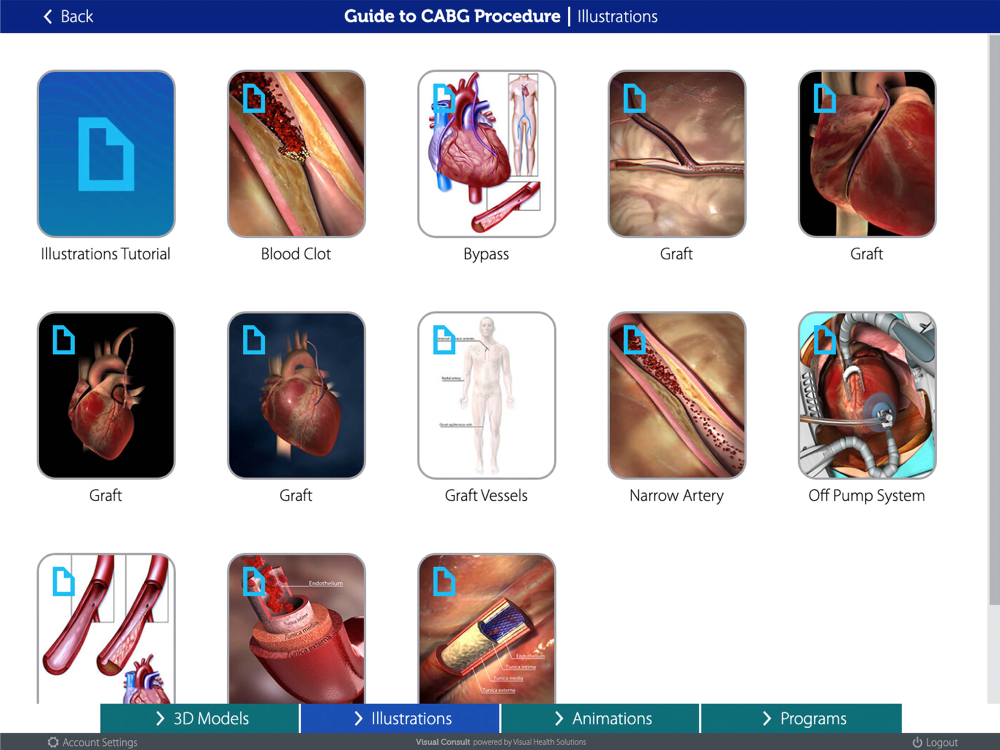Click the vertical scrollbar on right

coord(994,319)
